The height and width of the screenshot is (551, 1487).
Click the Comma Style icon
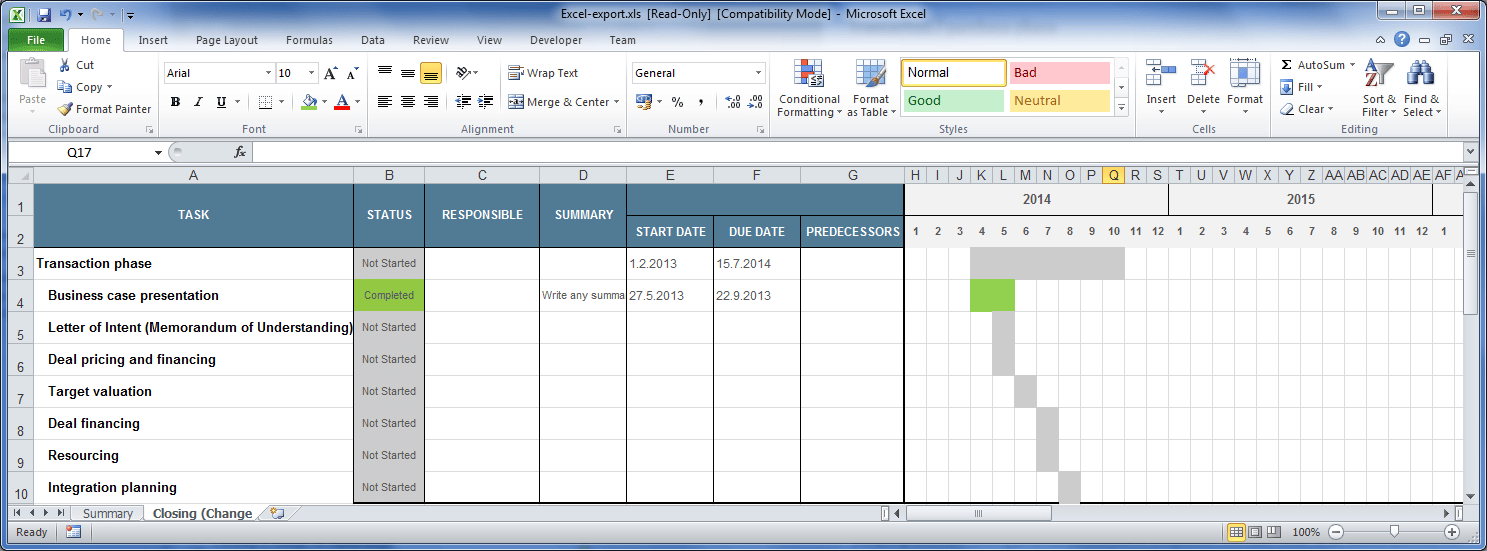pos(700,102)
